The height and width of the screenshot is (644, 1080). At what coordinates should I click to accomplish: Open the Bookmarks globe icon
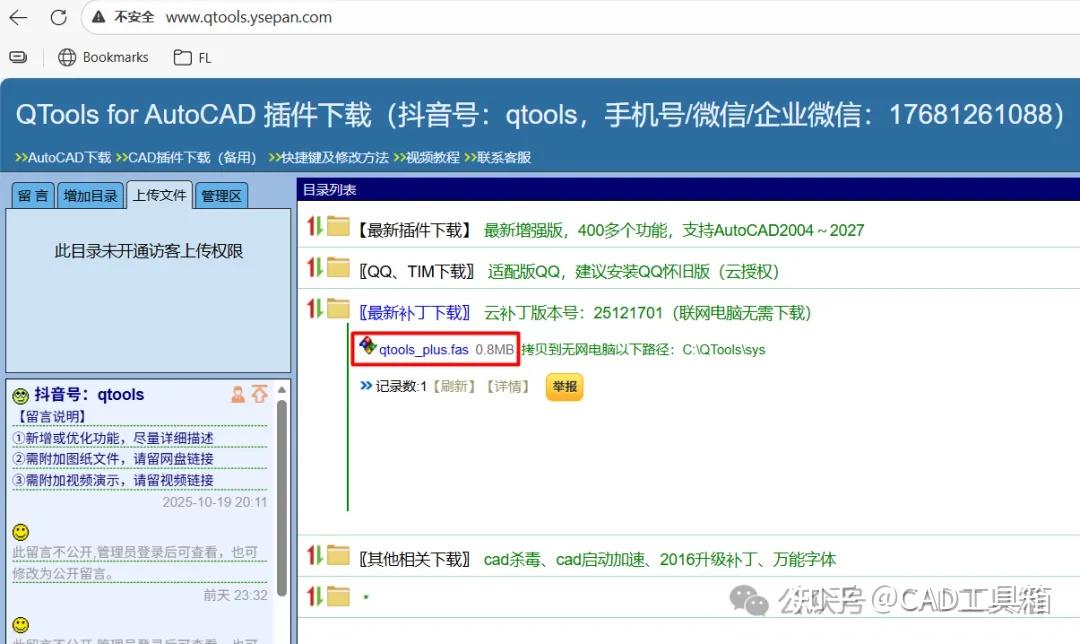coord(67,57)
